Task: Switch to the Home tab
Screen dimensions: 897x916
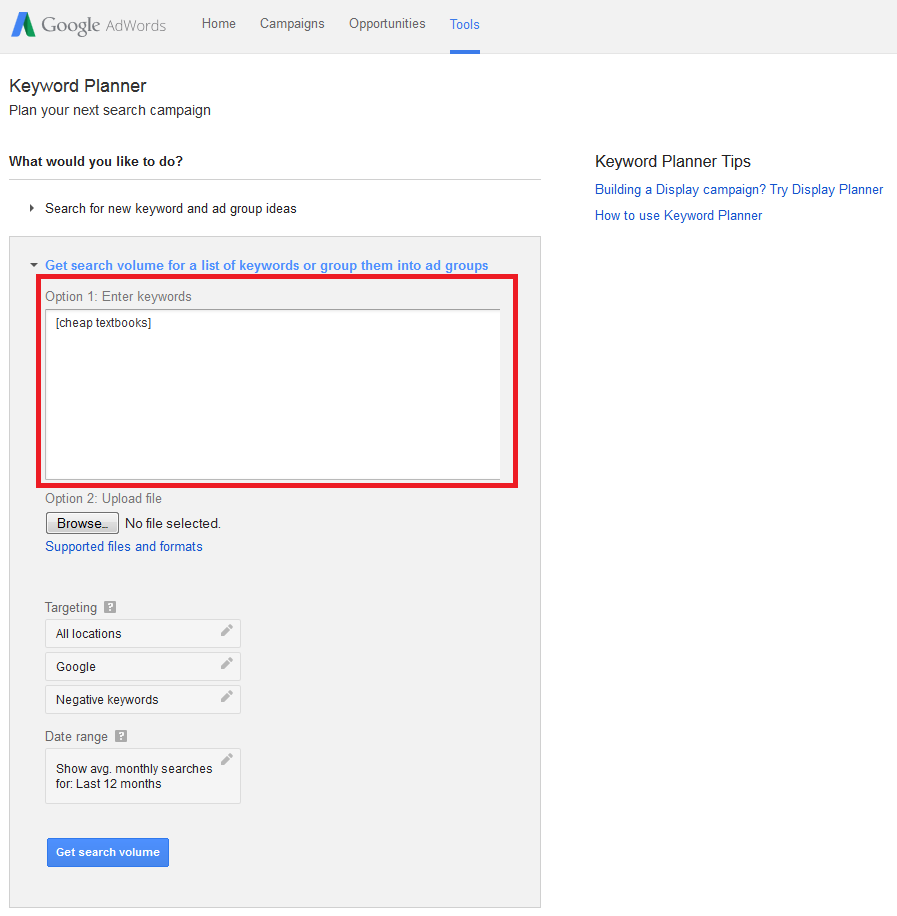Action: pos(218,23)
